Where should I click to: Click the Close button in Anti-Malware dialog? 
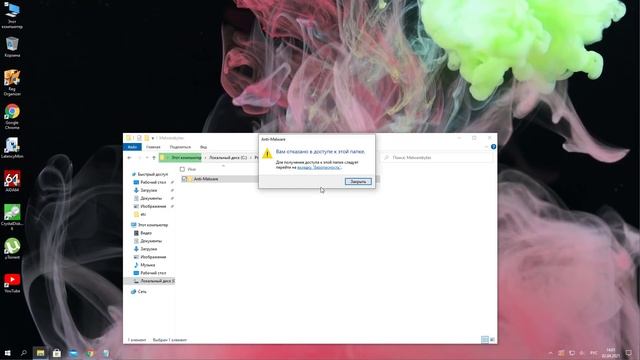coord(358,181)
